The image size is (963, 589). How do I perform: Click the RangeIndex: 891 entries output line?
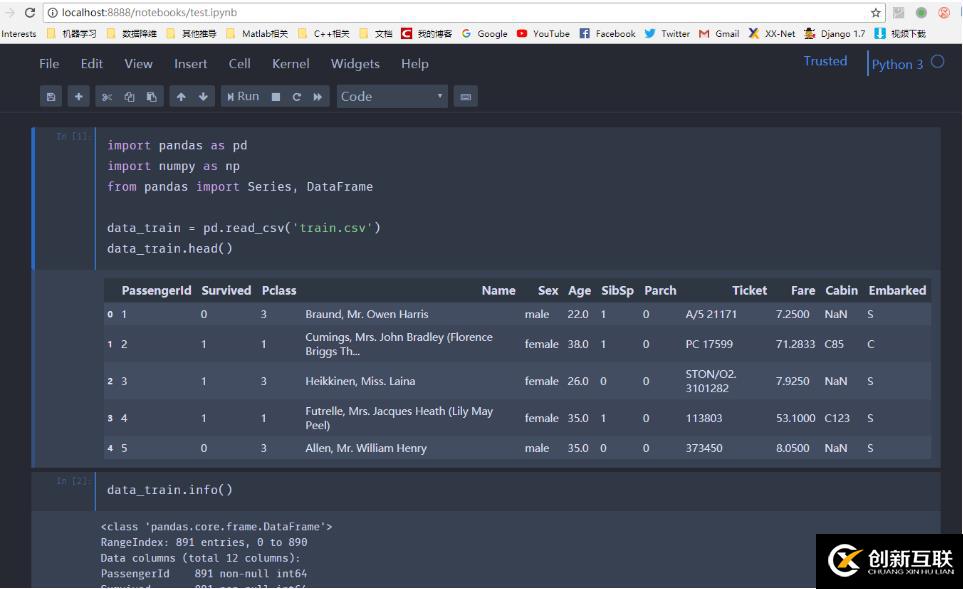(204, 542)
